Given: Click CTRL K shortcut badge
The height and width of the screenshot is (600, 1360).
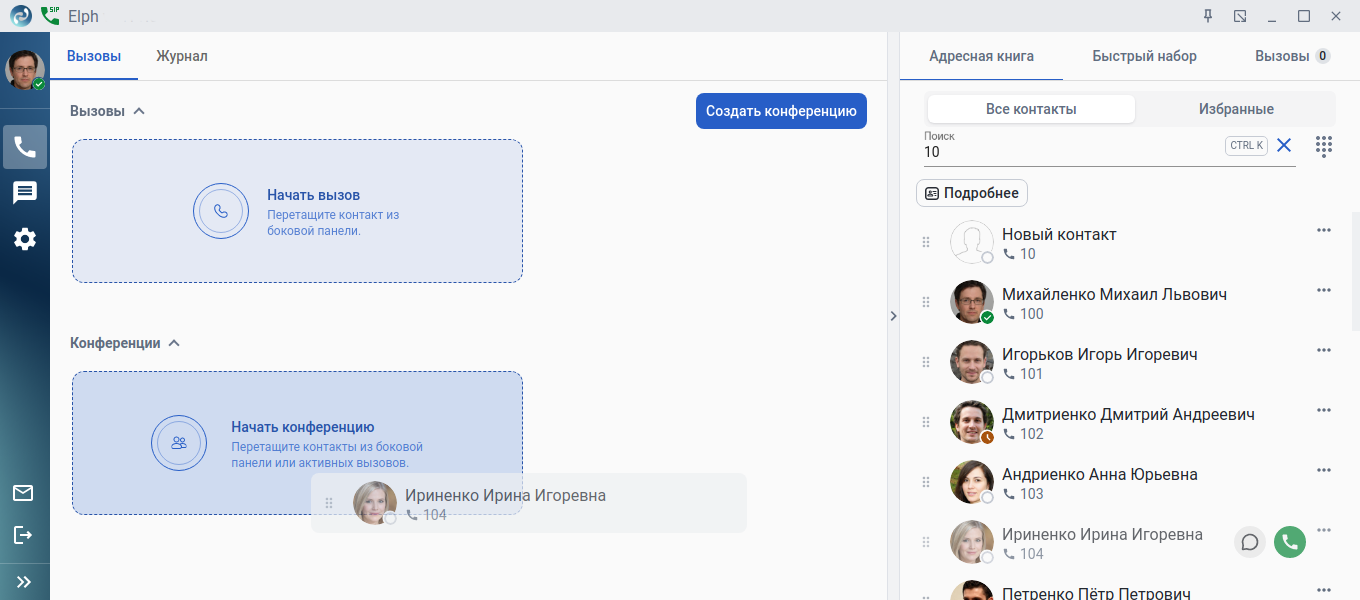Looking at the screenshot, I should 1246,146.
